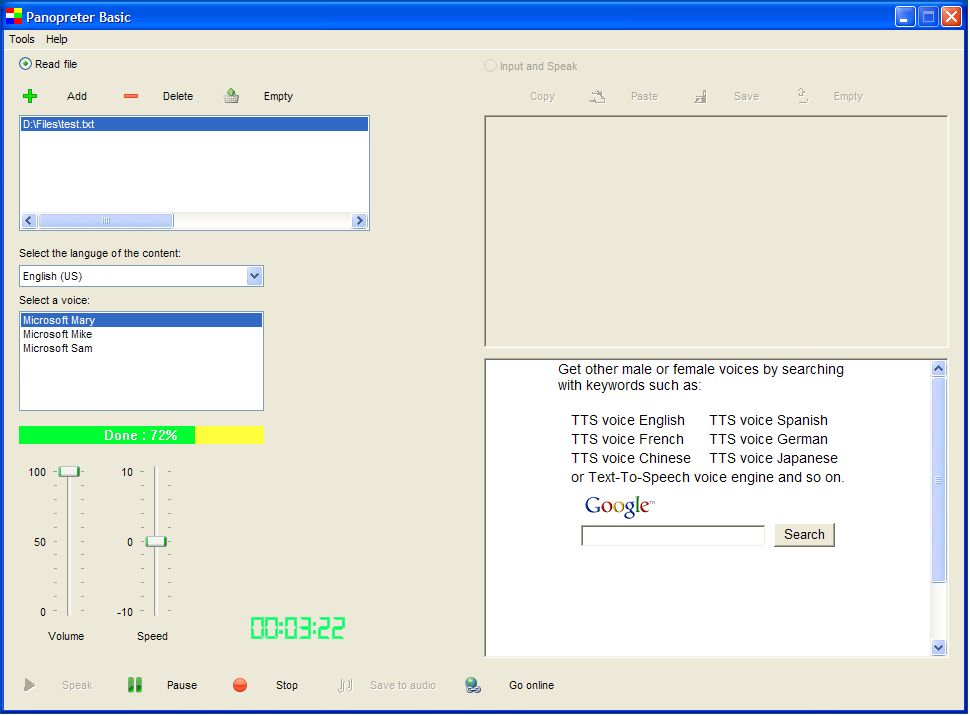Open the content language dropdown
This screenshot has height=716, width=970.
(x=254, y=276)
